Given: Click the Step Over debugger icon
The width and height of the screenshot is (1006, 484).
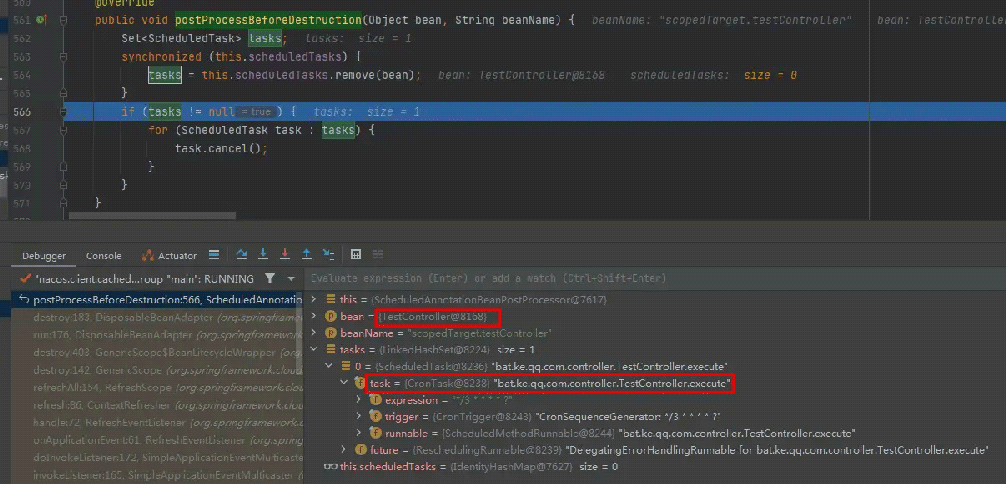Looking at the screenshot, I should pyautogui.click(x=241, y=255).
